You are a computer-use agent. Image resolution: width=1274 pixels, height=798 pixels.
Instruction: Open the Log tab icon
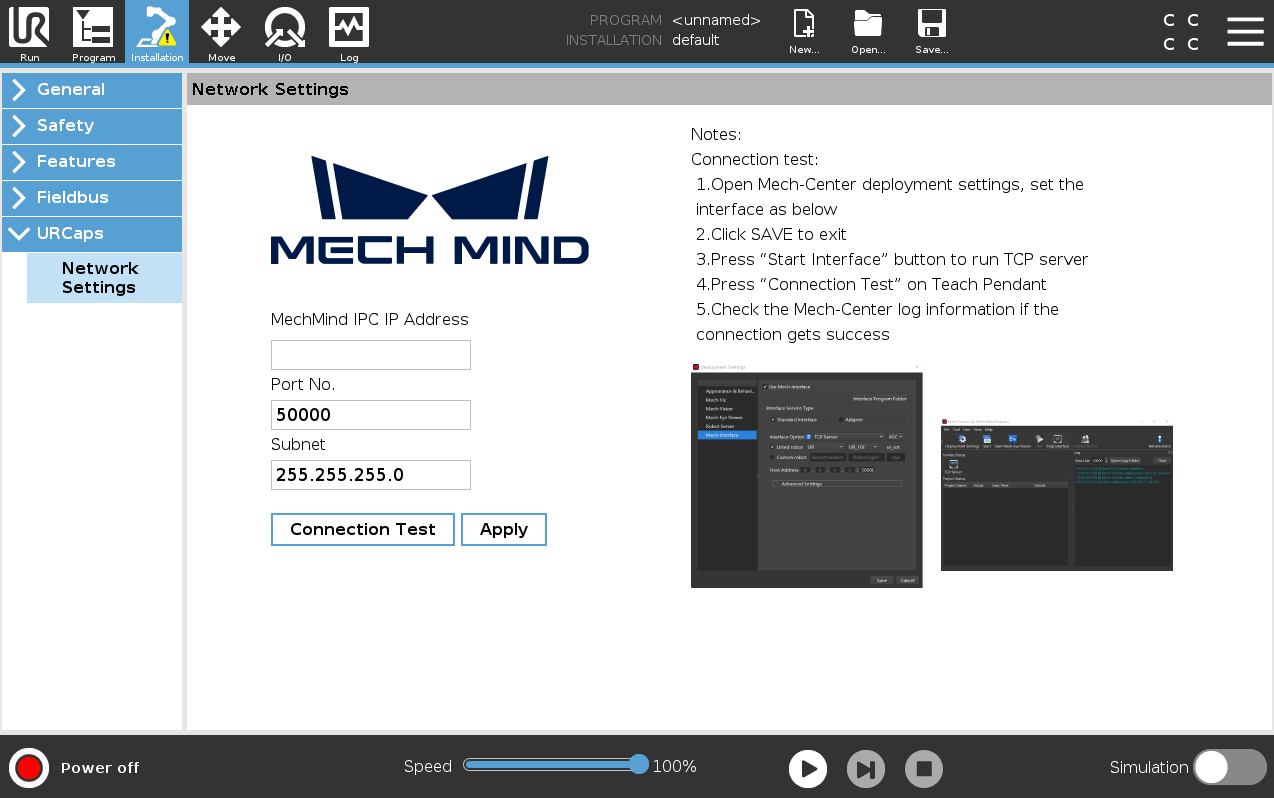(x=349, y=31)
